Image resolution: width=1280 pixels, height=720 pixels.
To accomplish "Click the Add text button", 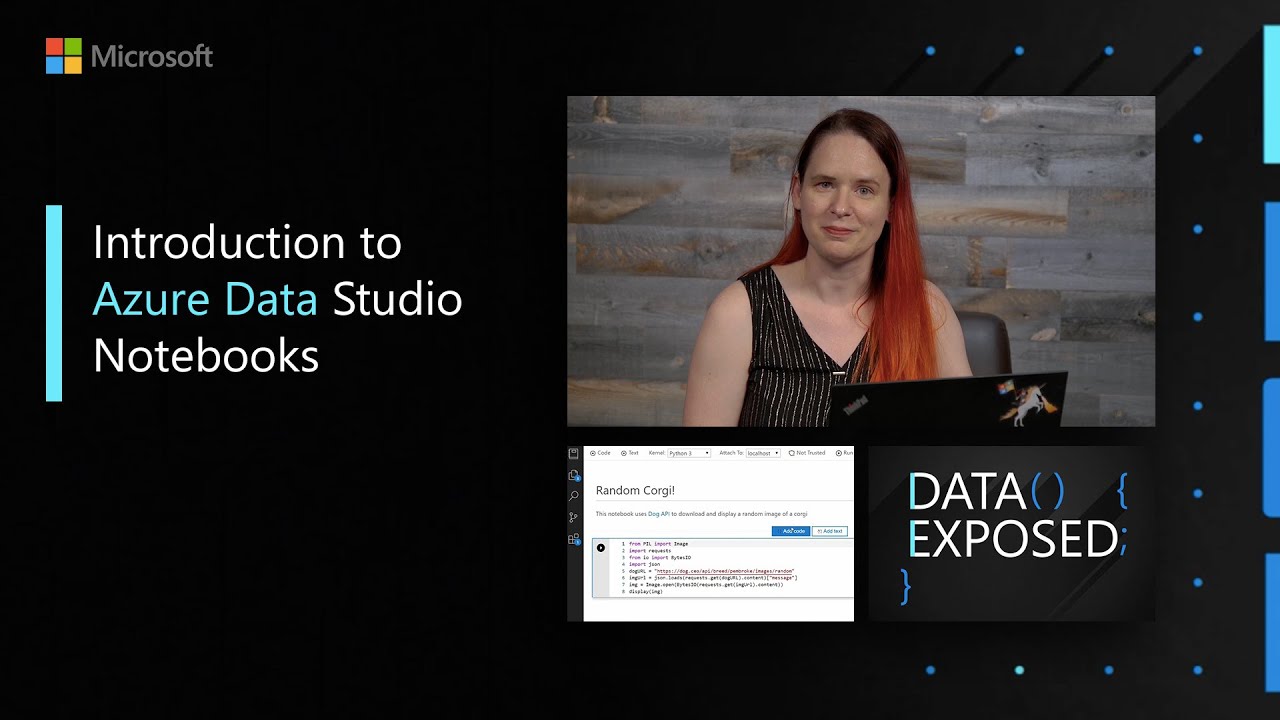I will pyautogui.click(x=830, y=531).
